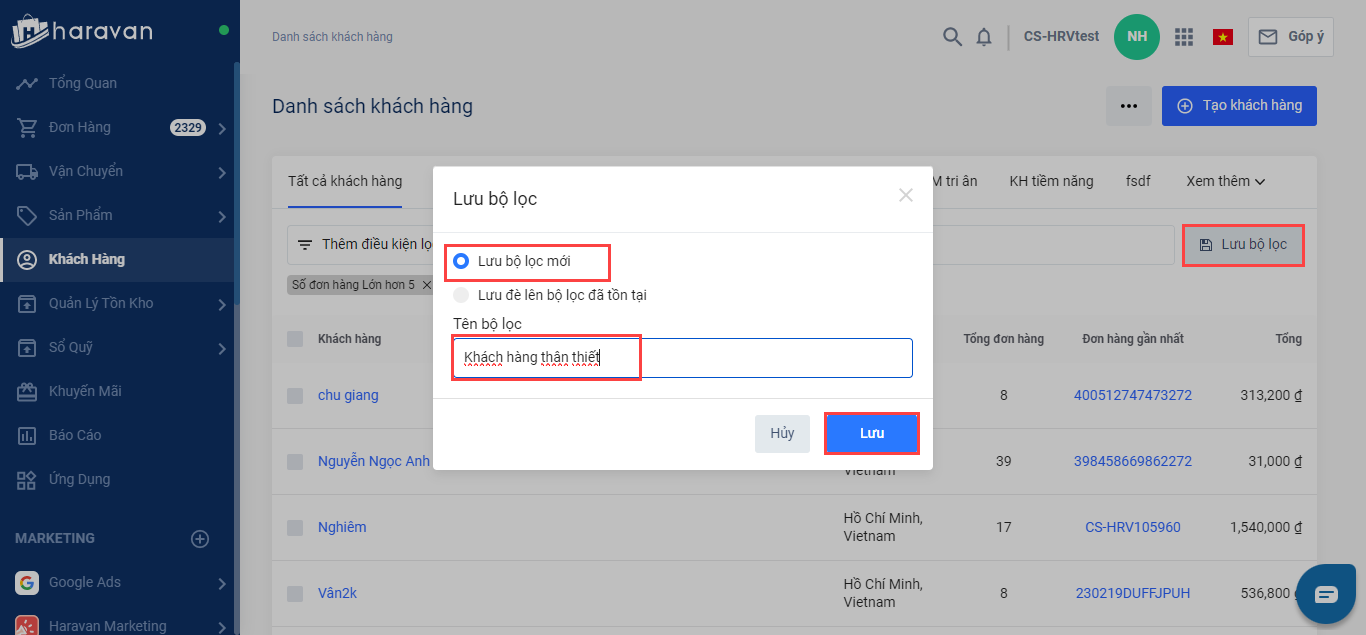Expand the Xem thêm tabs dropdown
This screenshot has height=635, width=1366.
click(x=1226, y=181)
